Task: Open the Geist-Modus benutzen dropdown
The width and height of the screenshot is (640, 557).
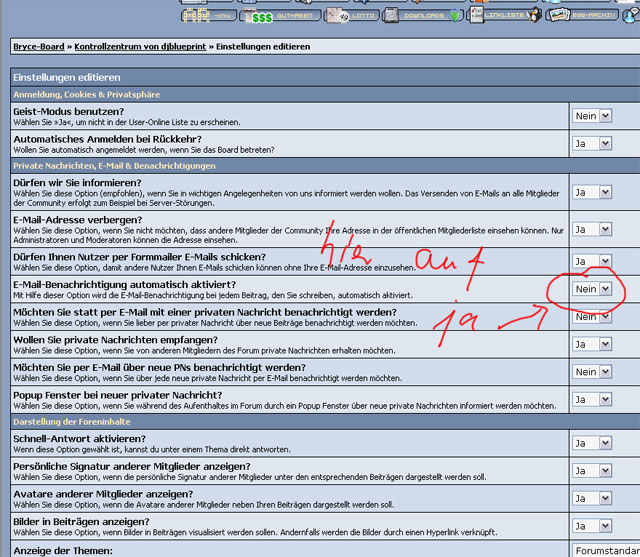Action: tap(592, 116)
